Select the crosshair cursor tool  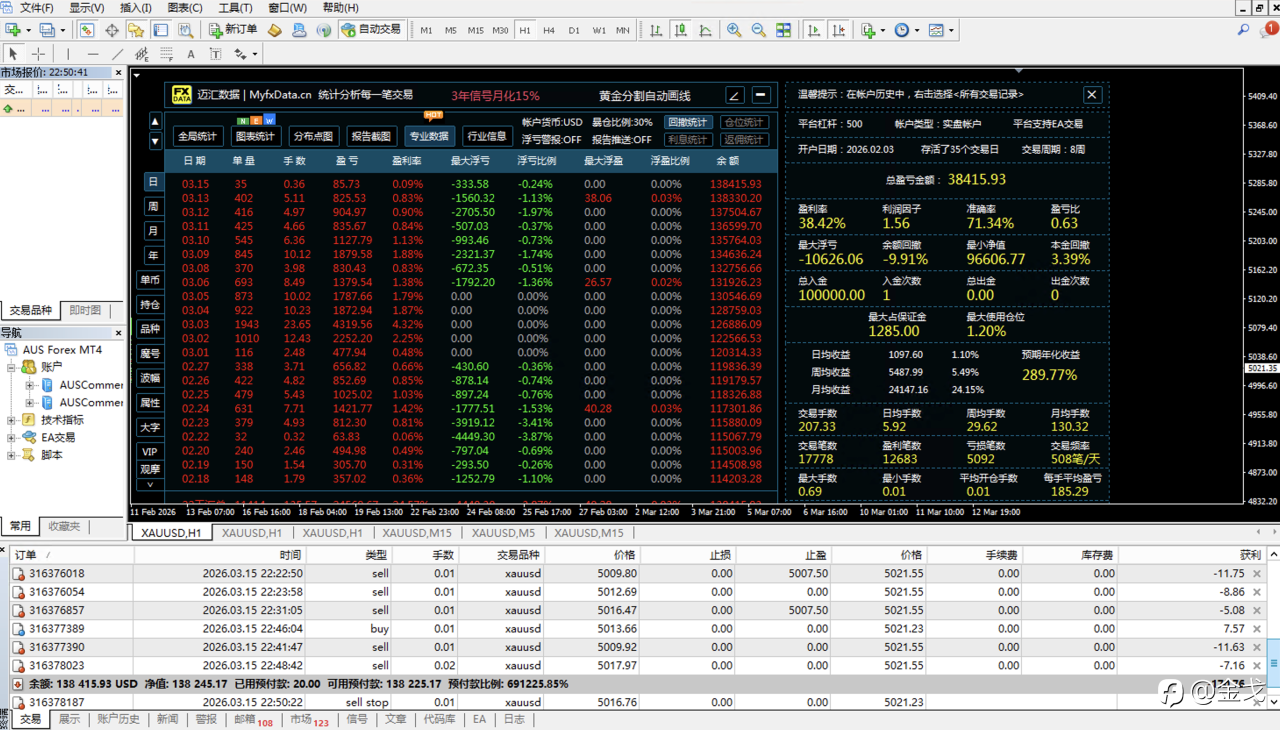click(38, 53)
